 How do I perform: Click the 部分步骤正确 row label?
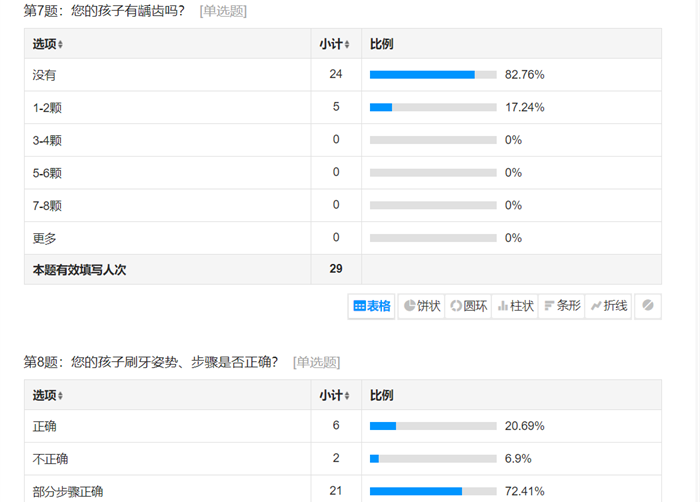(x=68, y=492)
